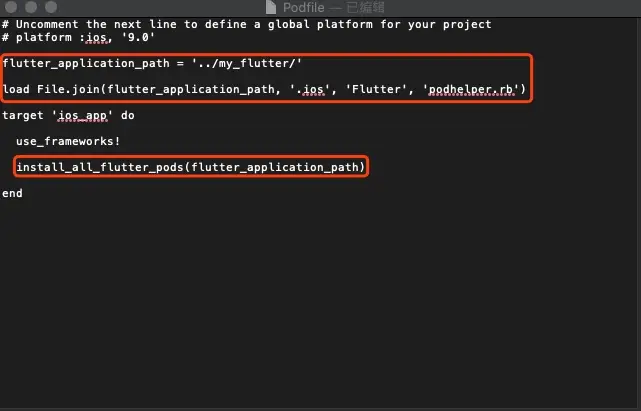
Task: Click on the use_frameworks! line
Action: coord(68,141)
